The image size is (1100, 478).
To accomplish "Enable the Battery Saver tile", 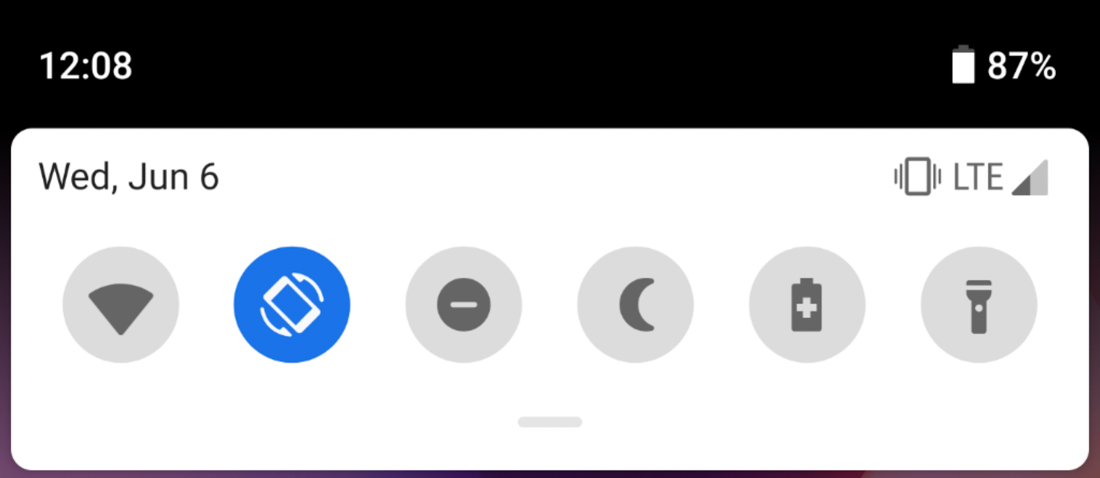I will click(807, 305).
